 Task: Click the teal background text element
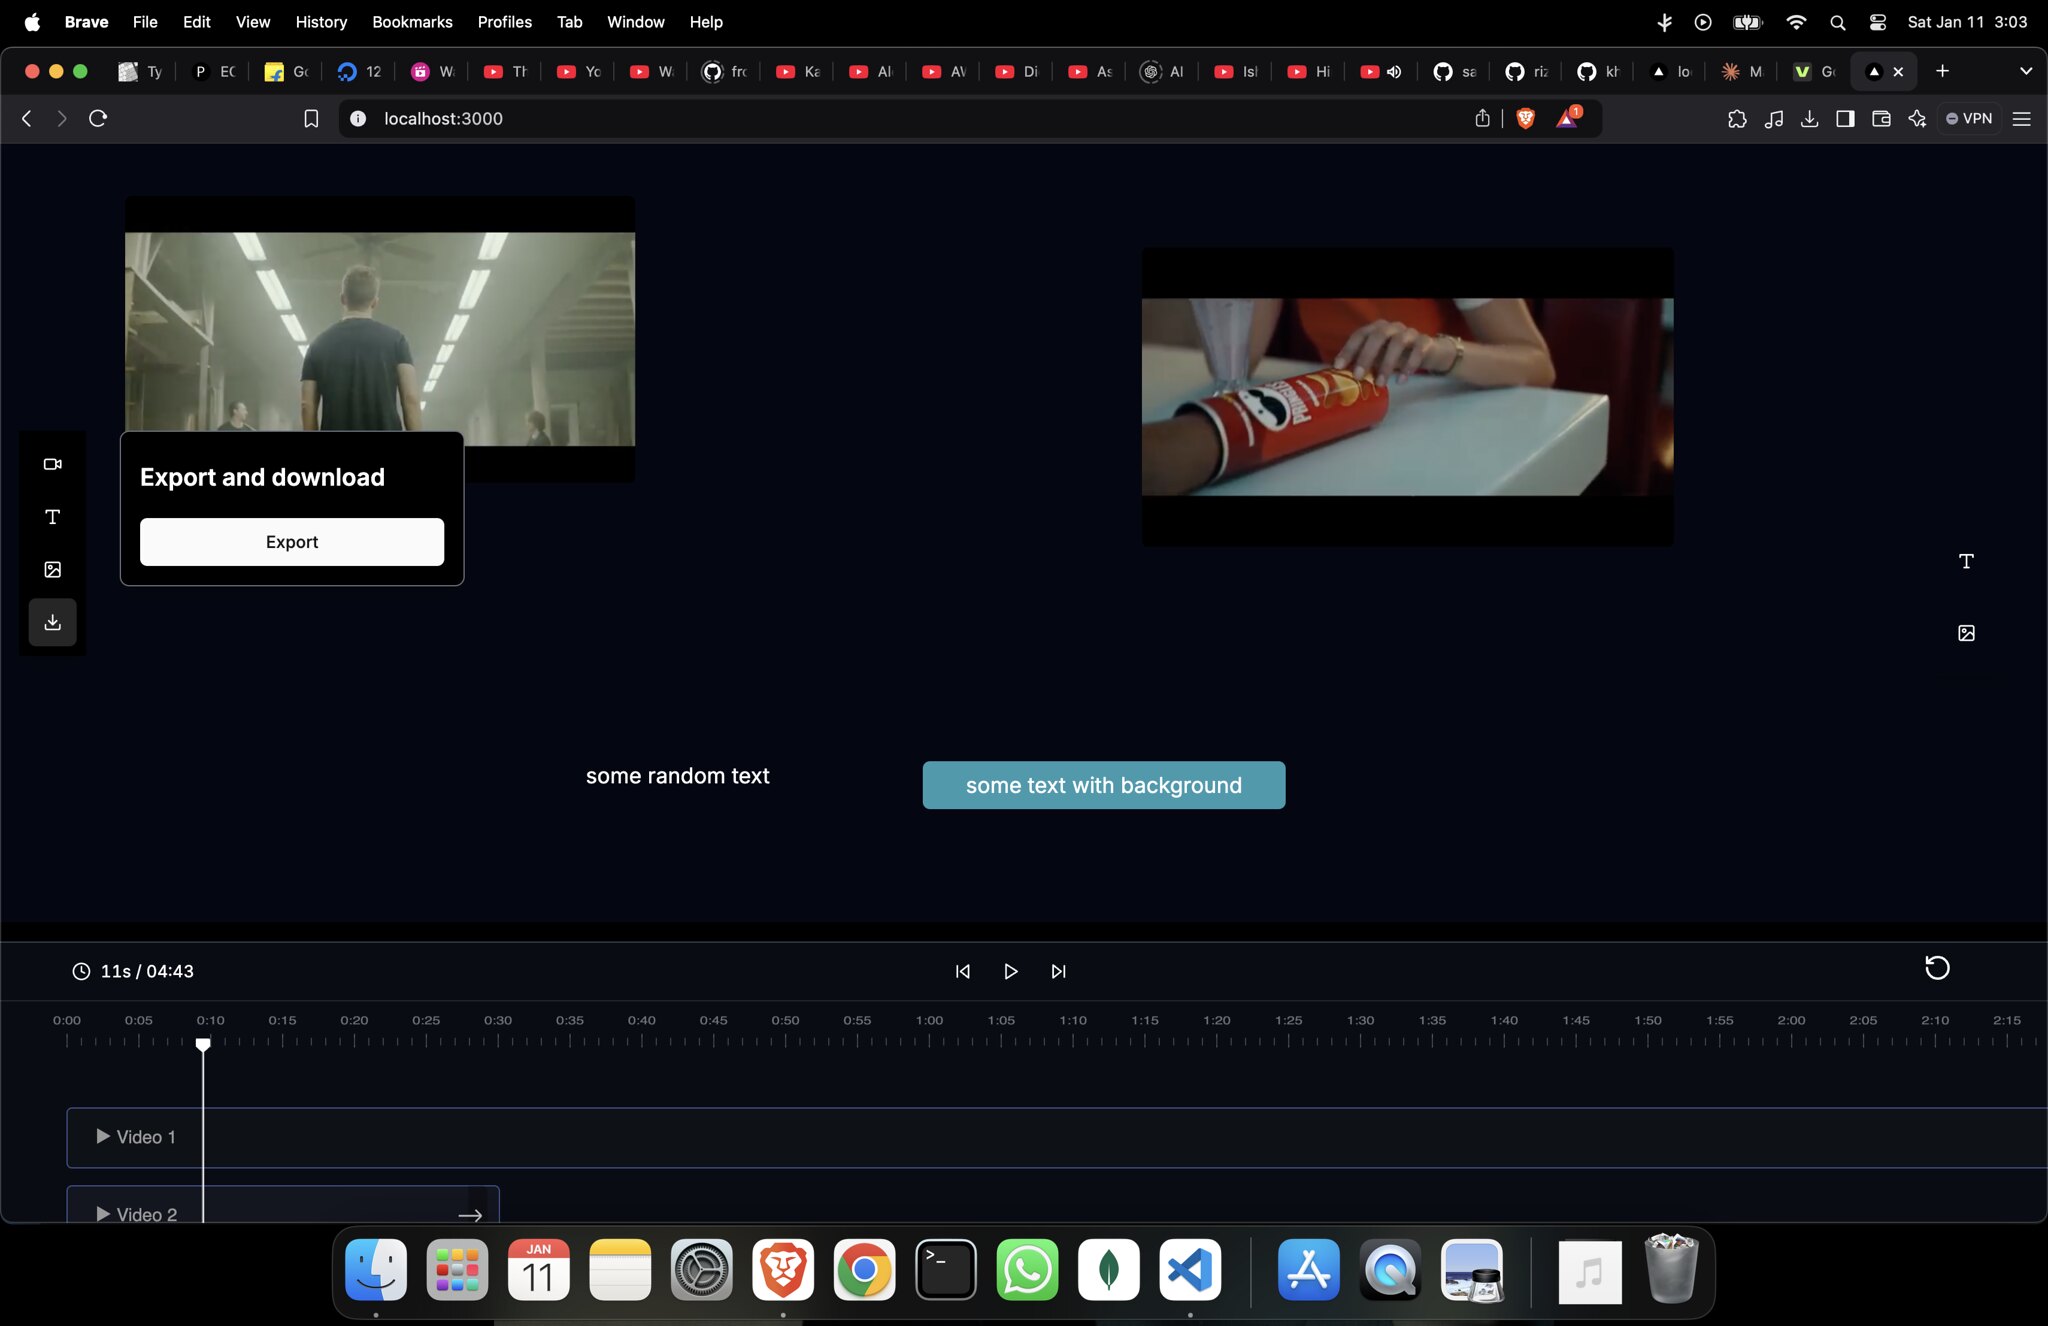coord(1105,785)
